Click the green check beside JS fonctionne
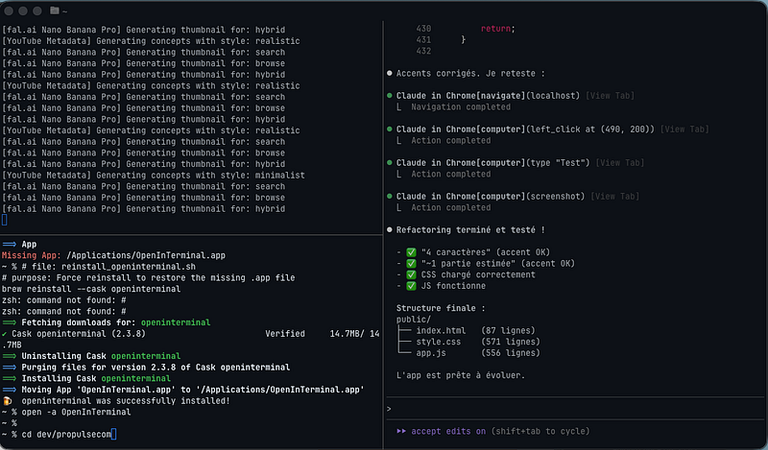The image size is (768, 450). (x=411, y=286)
